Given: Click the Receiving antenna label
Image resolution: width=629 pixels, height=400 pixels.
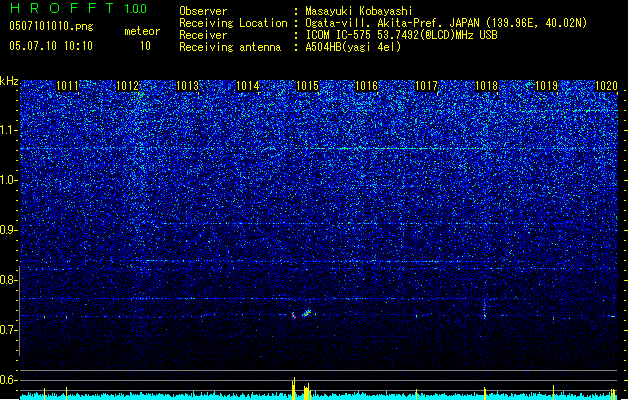Looking at the screenshot, I should coord(230,47).
